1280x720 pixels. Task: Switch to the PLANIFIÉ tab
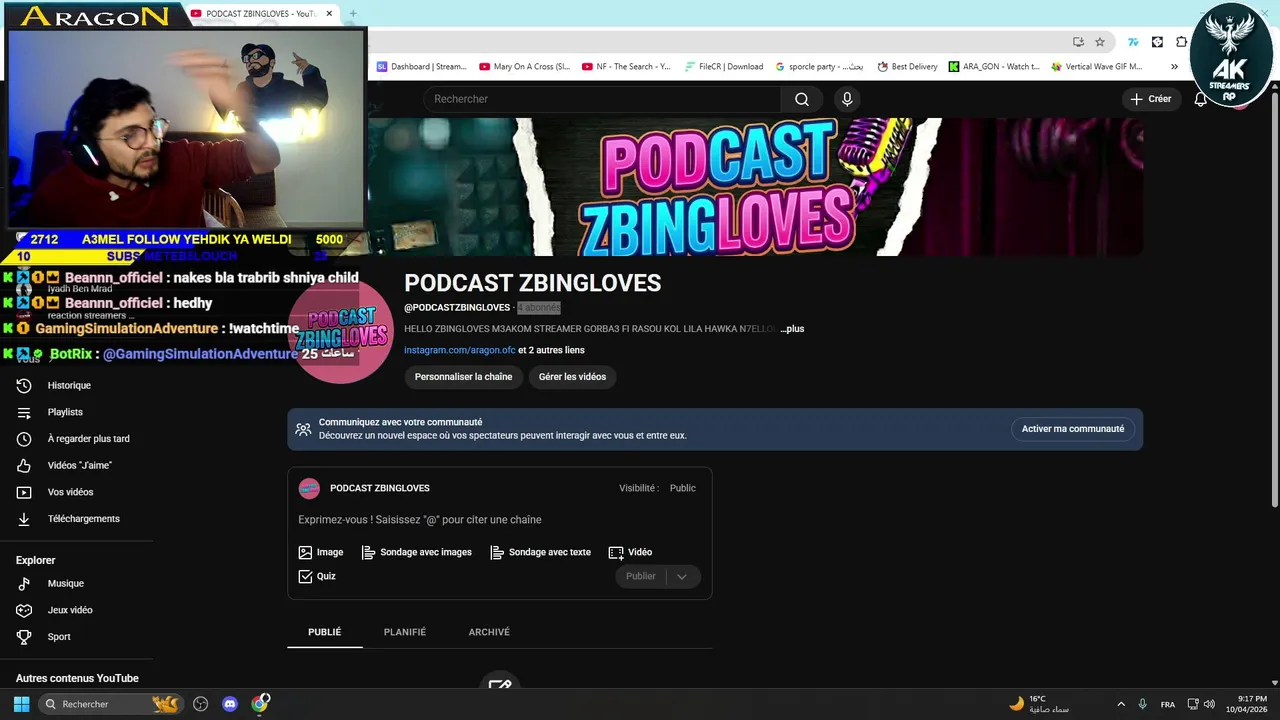405,632
